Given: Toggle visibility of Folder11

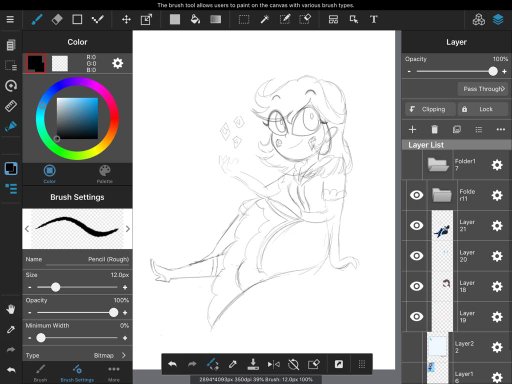Looking at the screenshot, I should 416,195.
